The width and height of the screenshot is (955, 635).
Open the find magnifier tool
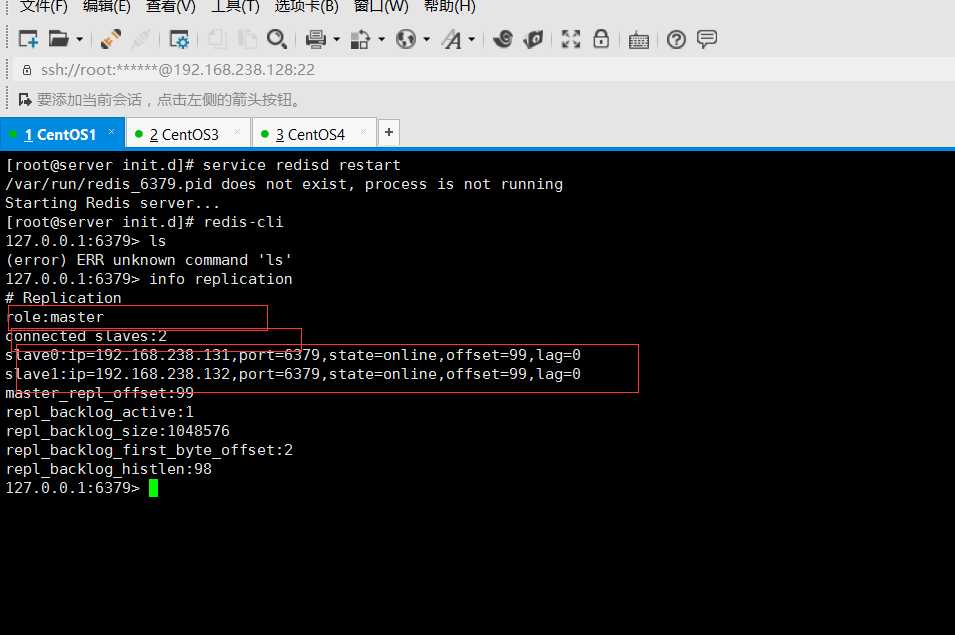coord(277,40)
